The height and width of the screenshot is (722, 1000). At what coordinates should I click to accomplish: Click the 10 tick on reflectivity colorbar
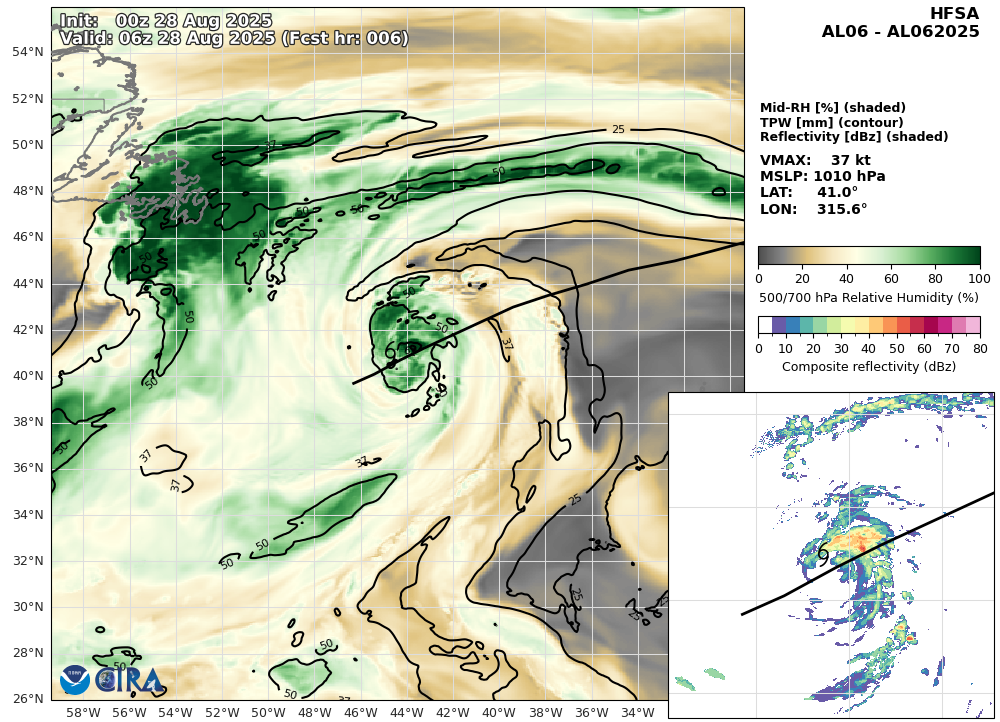click(x=786, y=349)
